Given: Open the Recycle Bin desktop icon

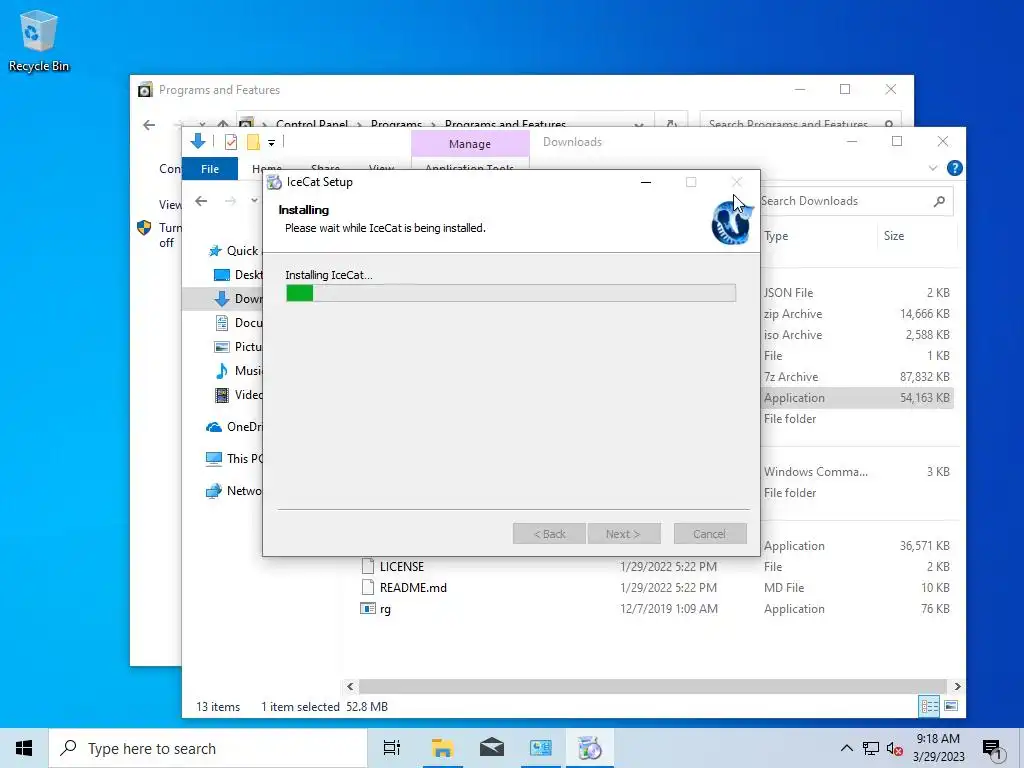Looking at the screenshot, I should pyautogui.click(x=39, y=40).
